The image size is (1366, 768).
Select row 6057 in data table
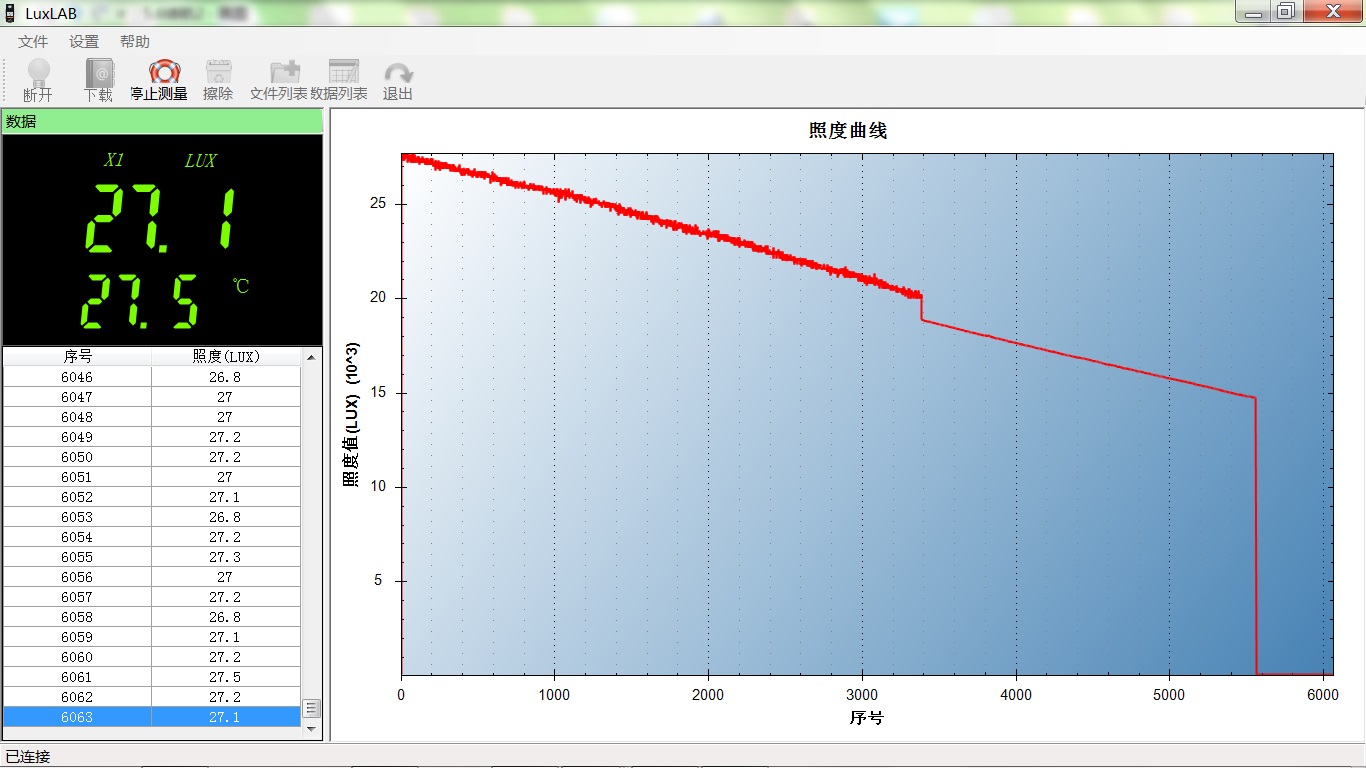tap(152, 597)
